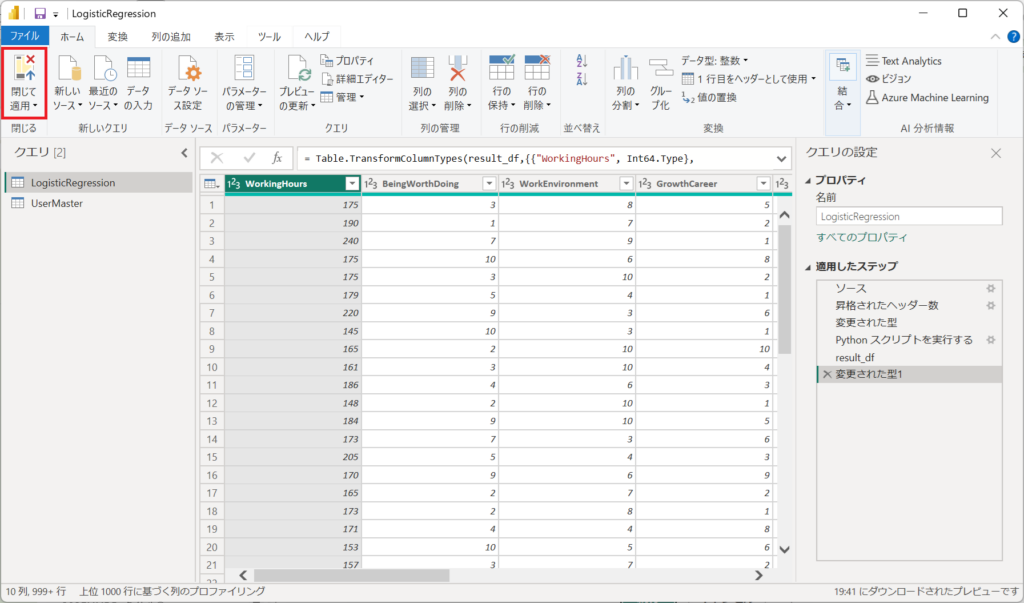Select the LogisticRegression query
Viewport: 1024px width, 603px height.
click(x=99, y=182)
